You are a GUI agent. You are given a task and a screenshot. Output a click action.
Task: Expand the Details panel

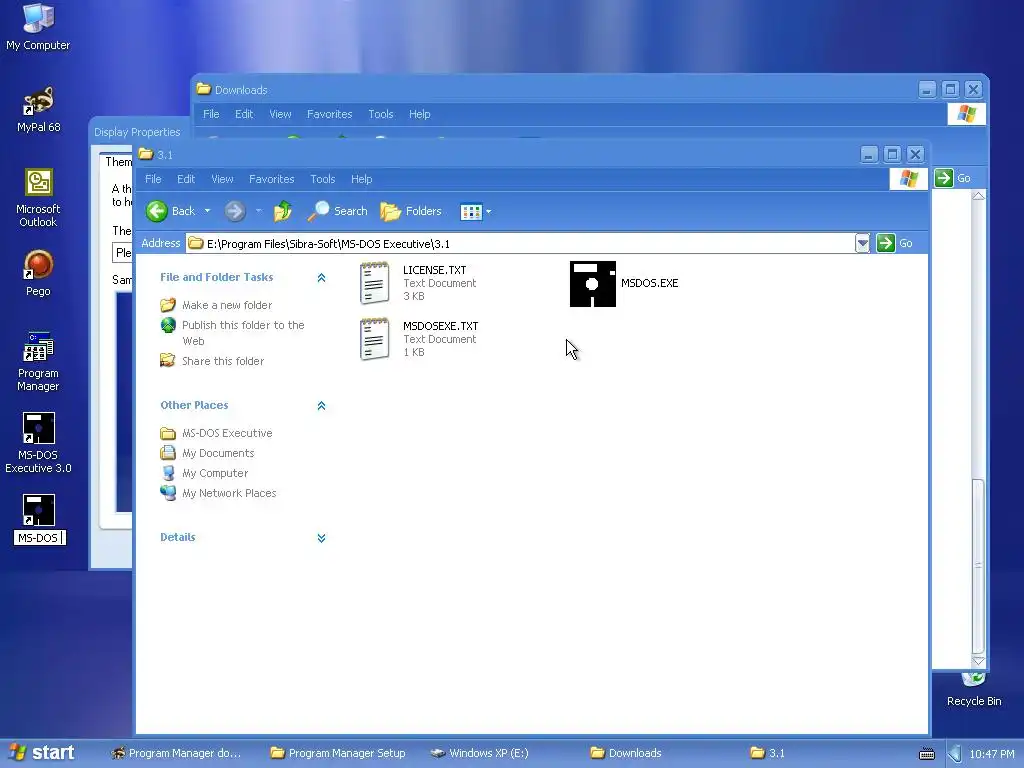click(321, 537)
